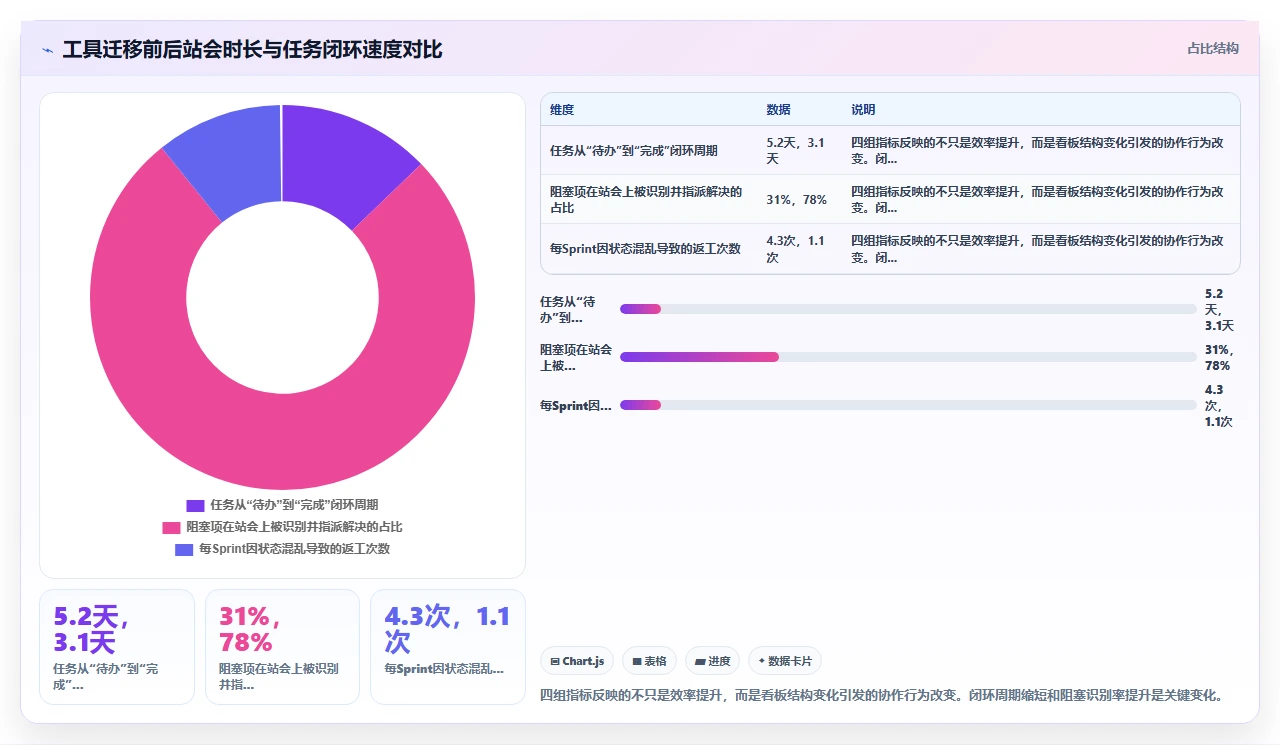Select the 表格 tag chip

click(649, 661)
